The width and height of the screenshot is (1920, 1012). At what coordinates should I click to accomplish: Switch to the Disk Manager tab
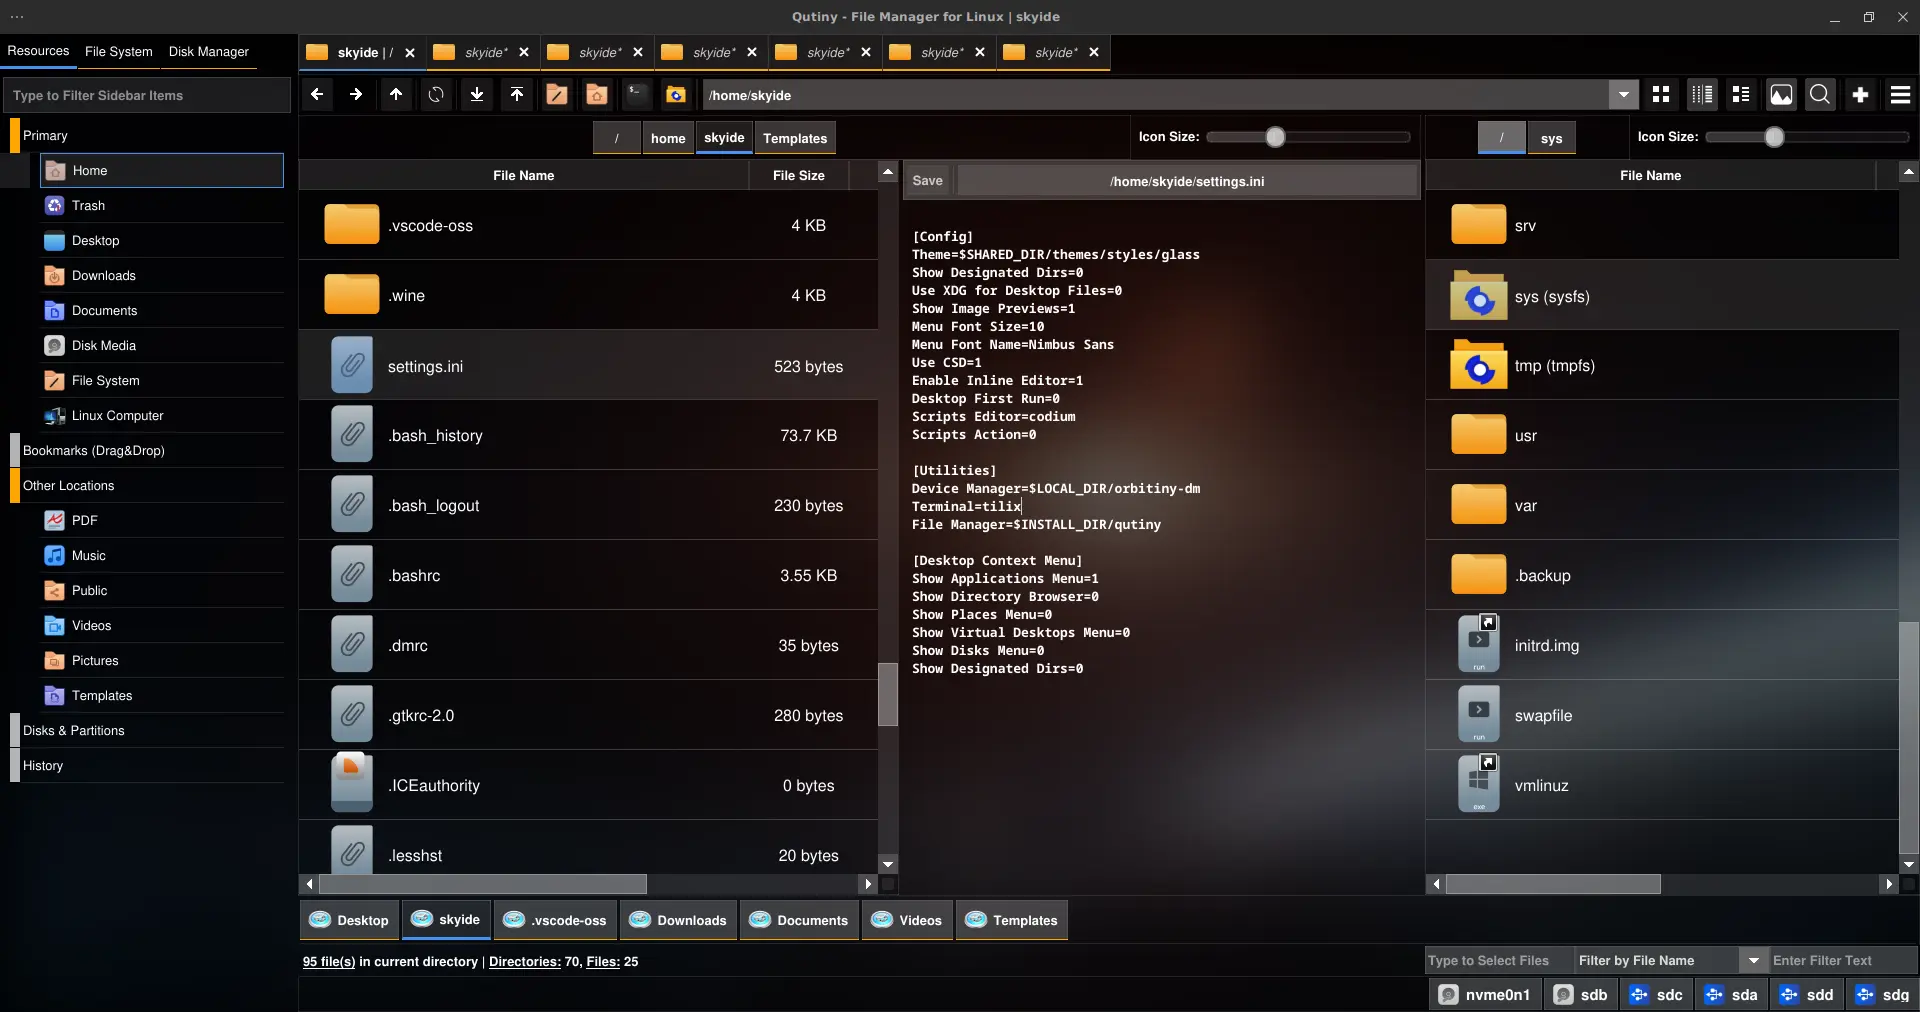tap(208, 52)
